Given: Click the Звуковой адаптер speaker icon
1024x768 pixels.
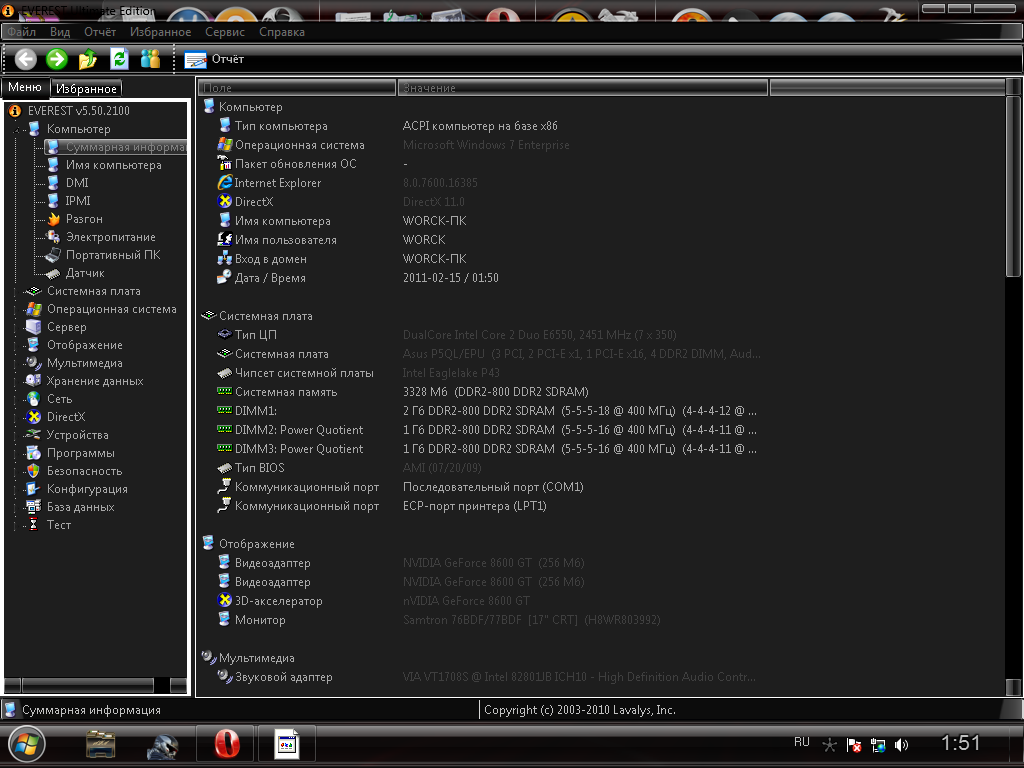Looking at the screenshot, I should (225, 677).
